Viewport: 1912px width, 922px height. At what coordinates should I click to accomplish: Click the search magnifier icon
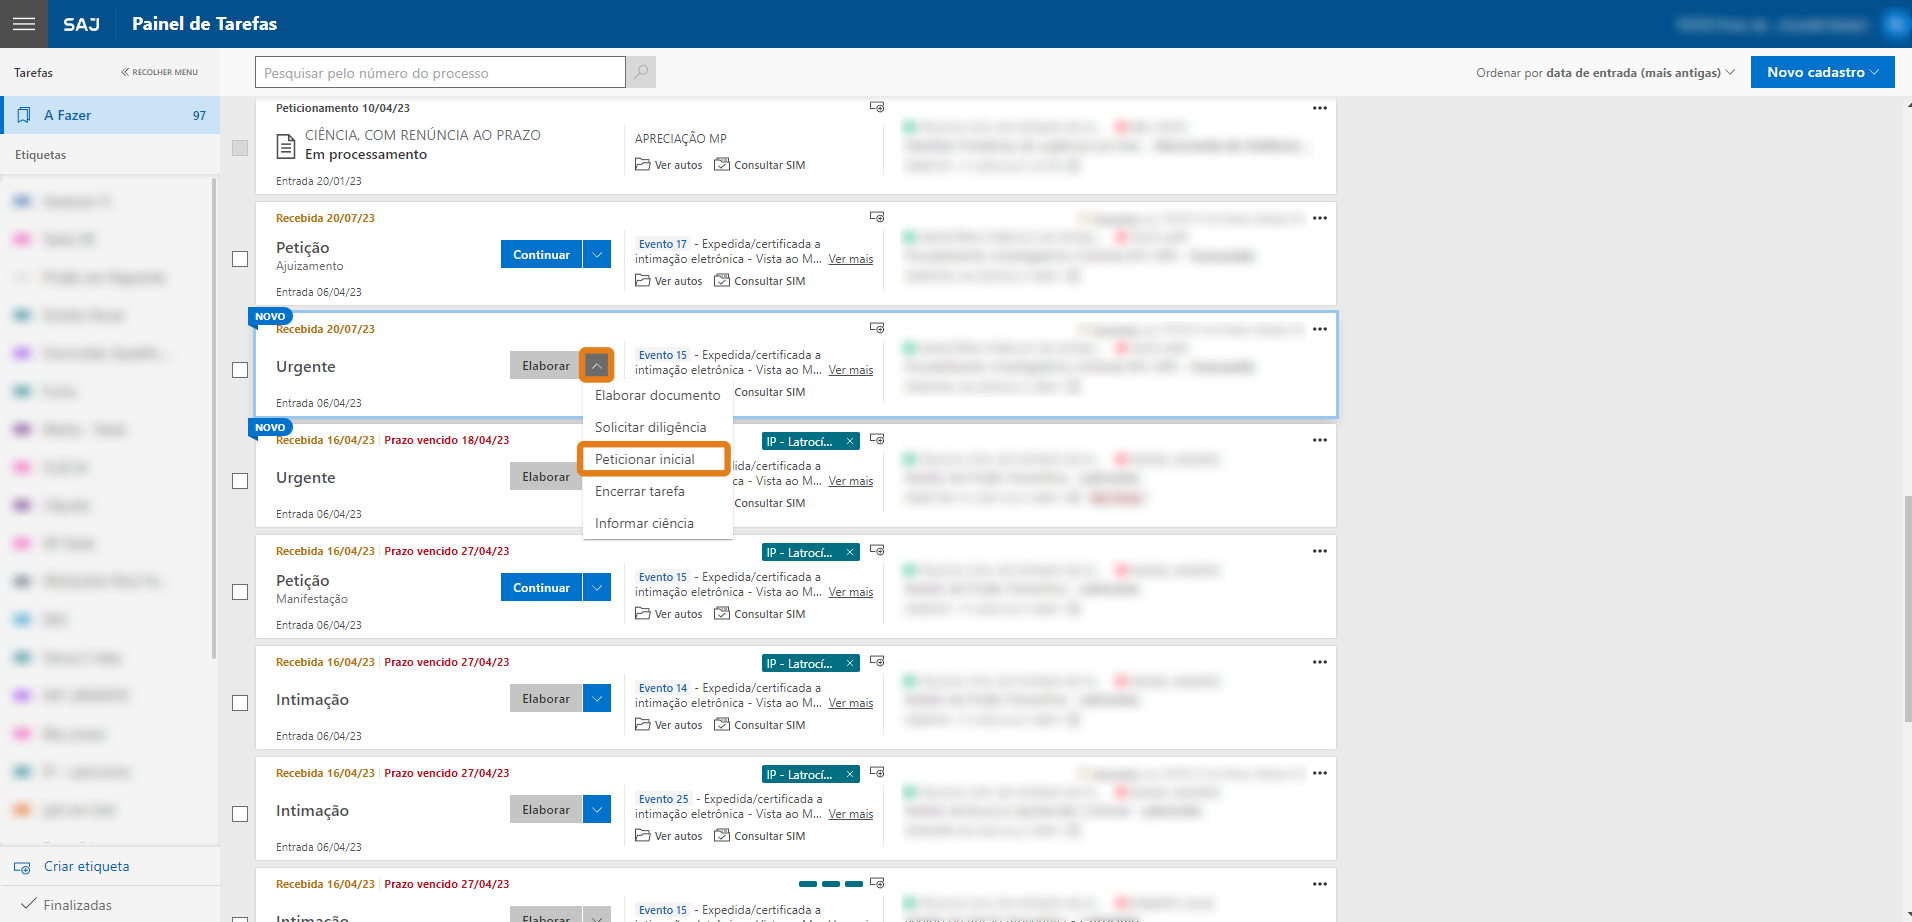[641, 72]
